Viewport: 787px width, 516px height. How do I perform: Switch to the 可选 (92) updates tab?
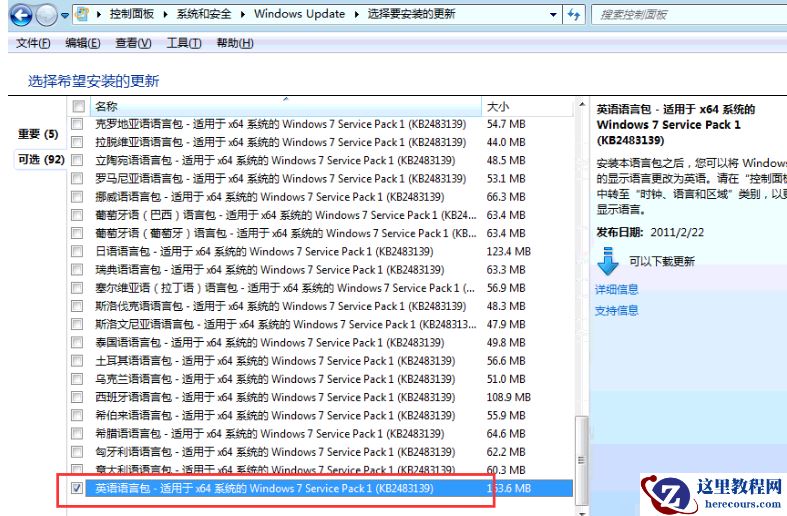[41, 160]
